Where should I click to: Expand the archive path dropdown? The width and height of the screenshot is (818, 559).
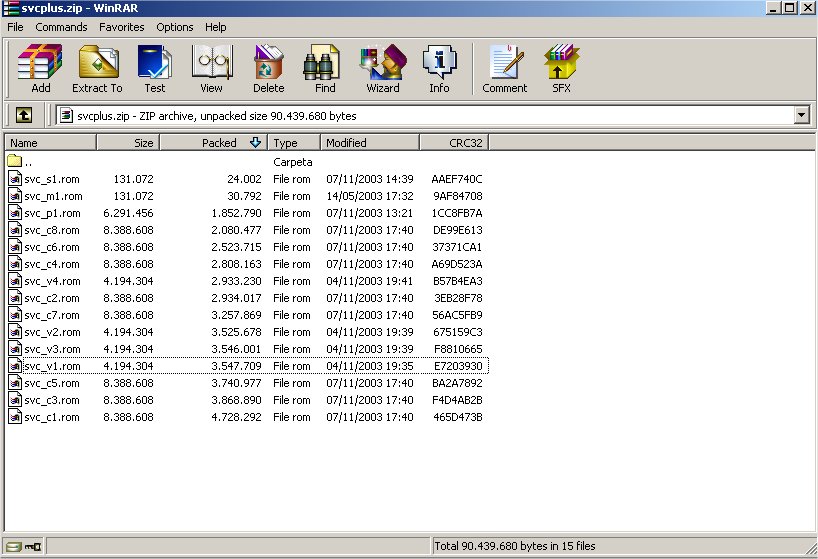tap(801, 116)
